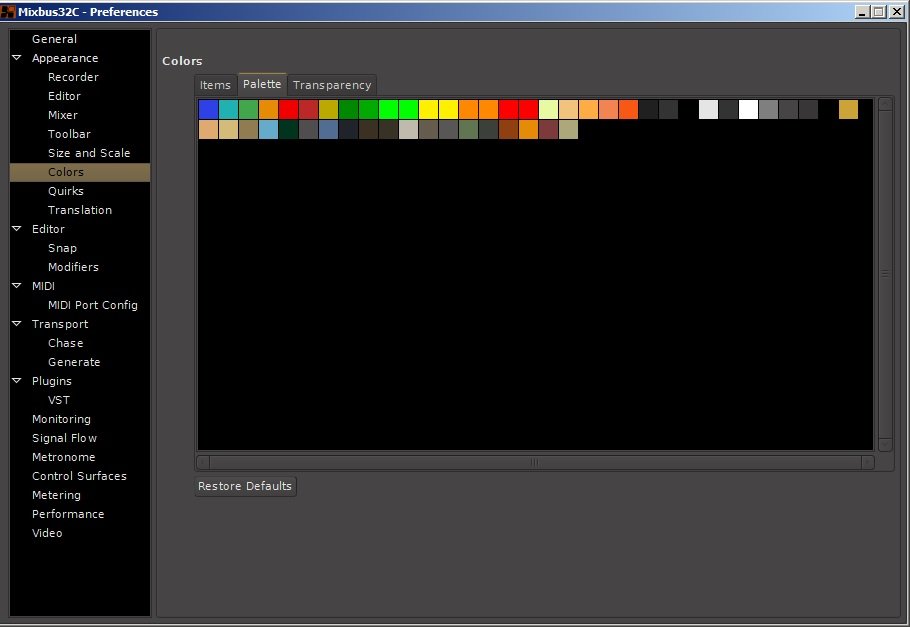This screenshot has width=910, height=627.
Task: Choose the pure white palette swatch
Action: [x=748, y=109]
